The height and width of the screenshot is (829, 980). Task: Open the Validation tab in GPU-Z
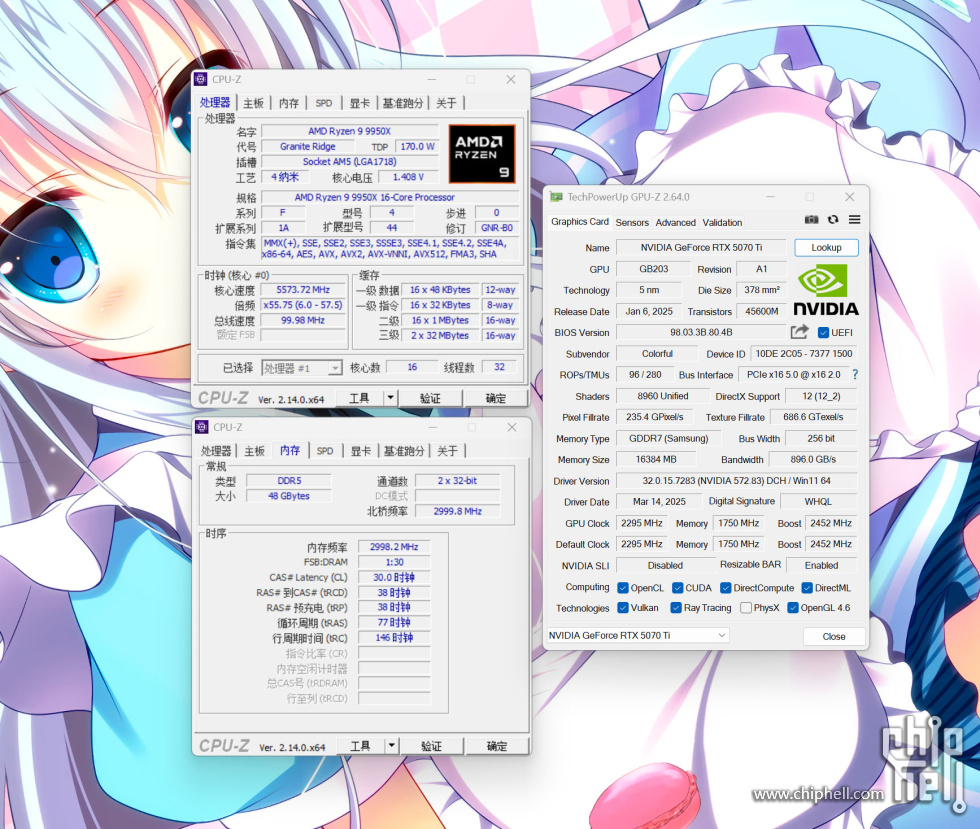point(722,222)
